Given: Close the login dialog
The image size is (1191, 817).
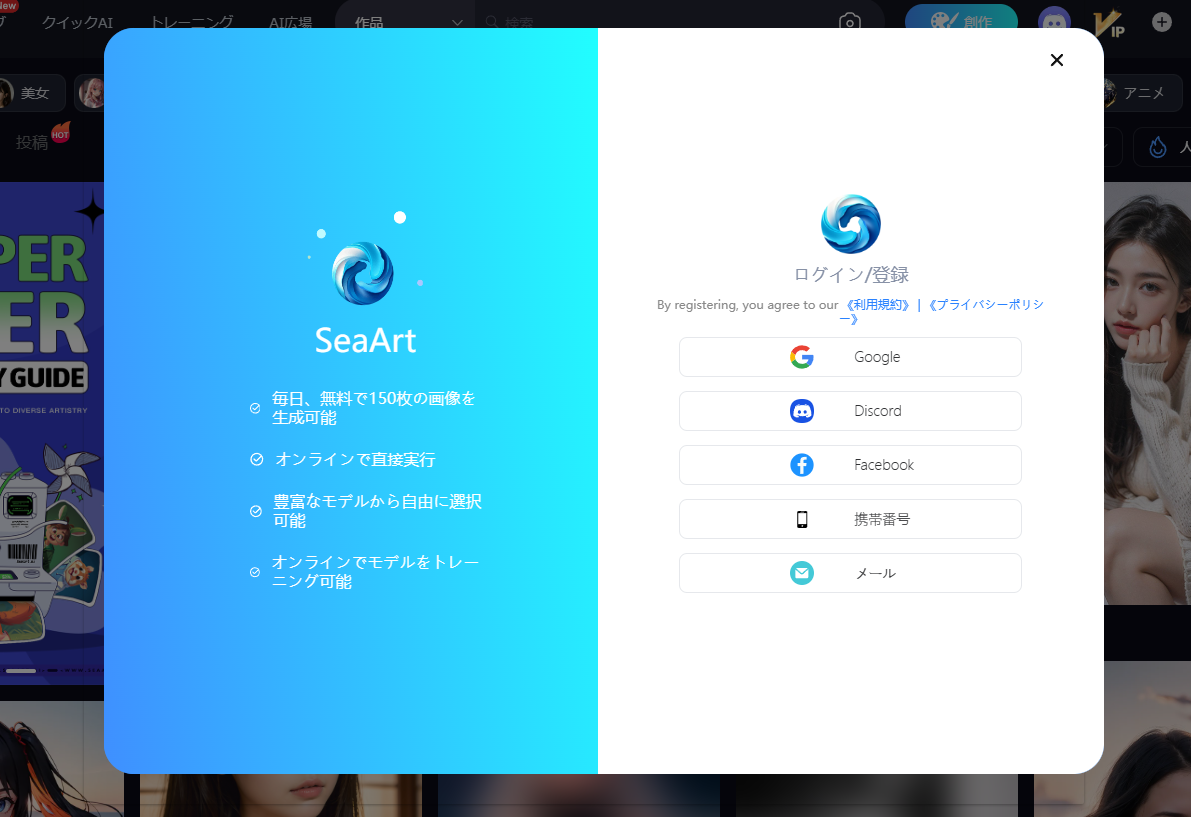Looking at the screenshot, I should [1057, 60].
